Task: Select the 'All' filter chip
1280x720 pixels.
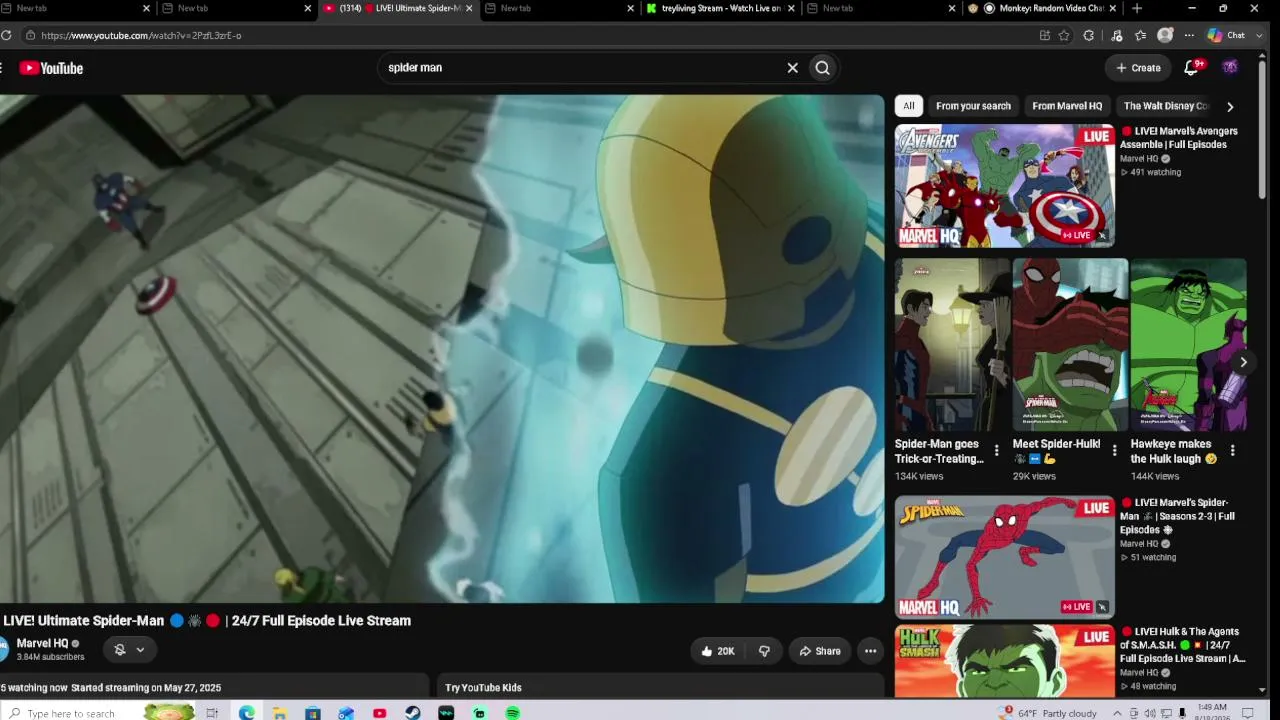Action: pos(908,106)
